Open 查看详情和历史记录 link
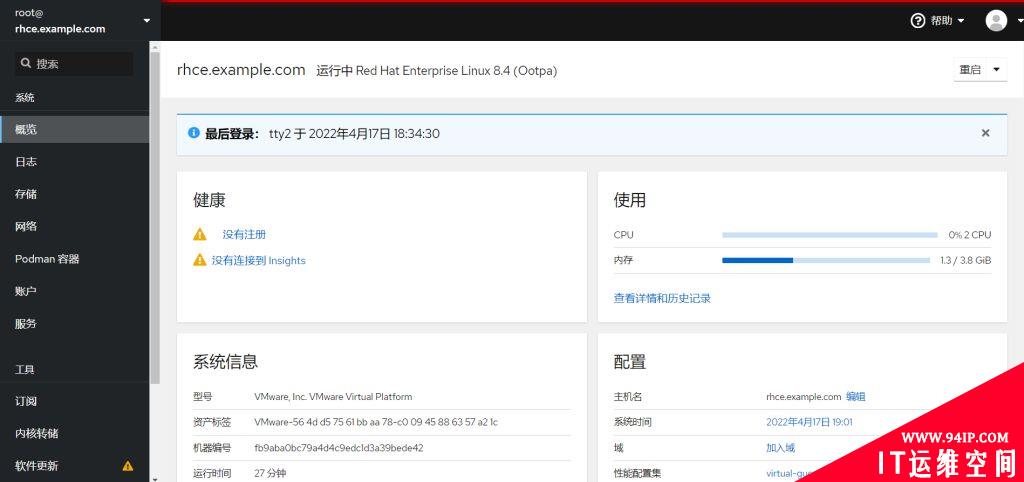1024x482 pixels. (662, 298)
